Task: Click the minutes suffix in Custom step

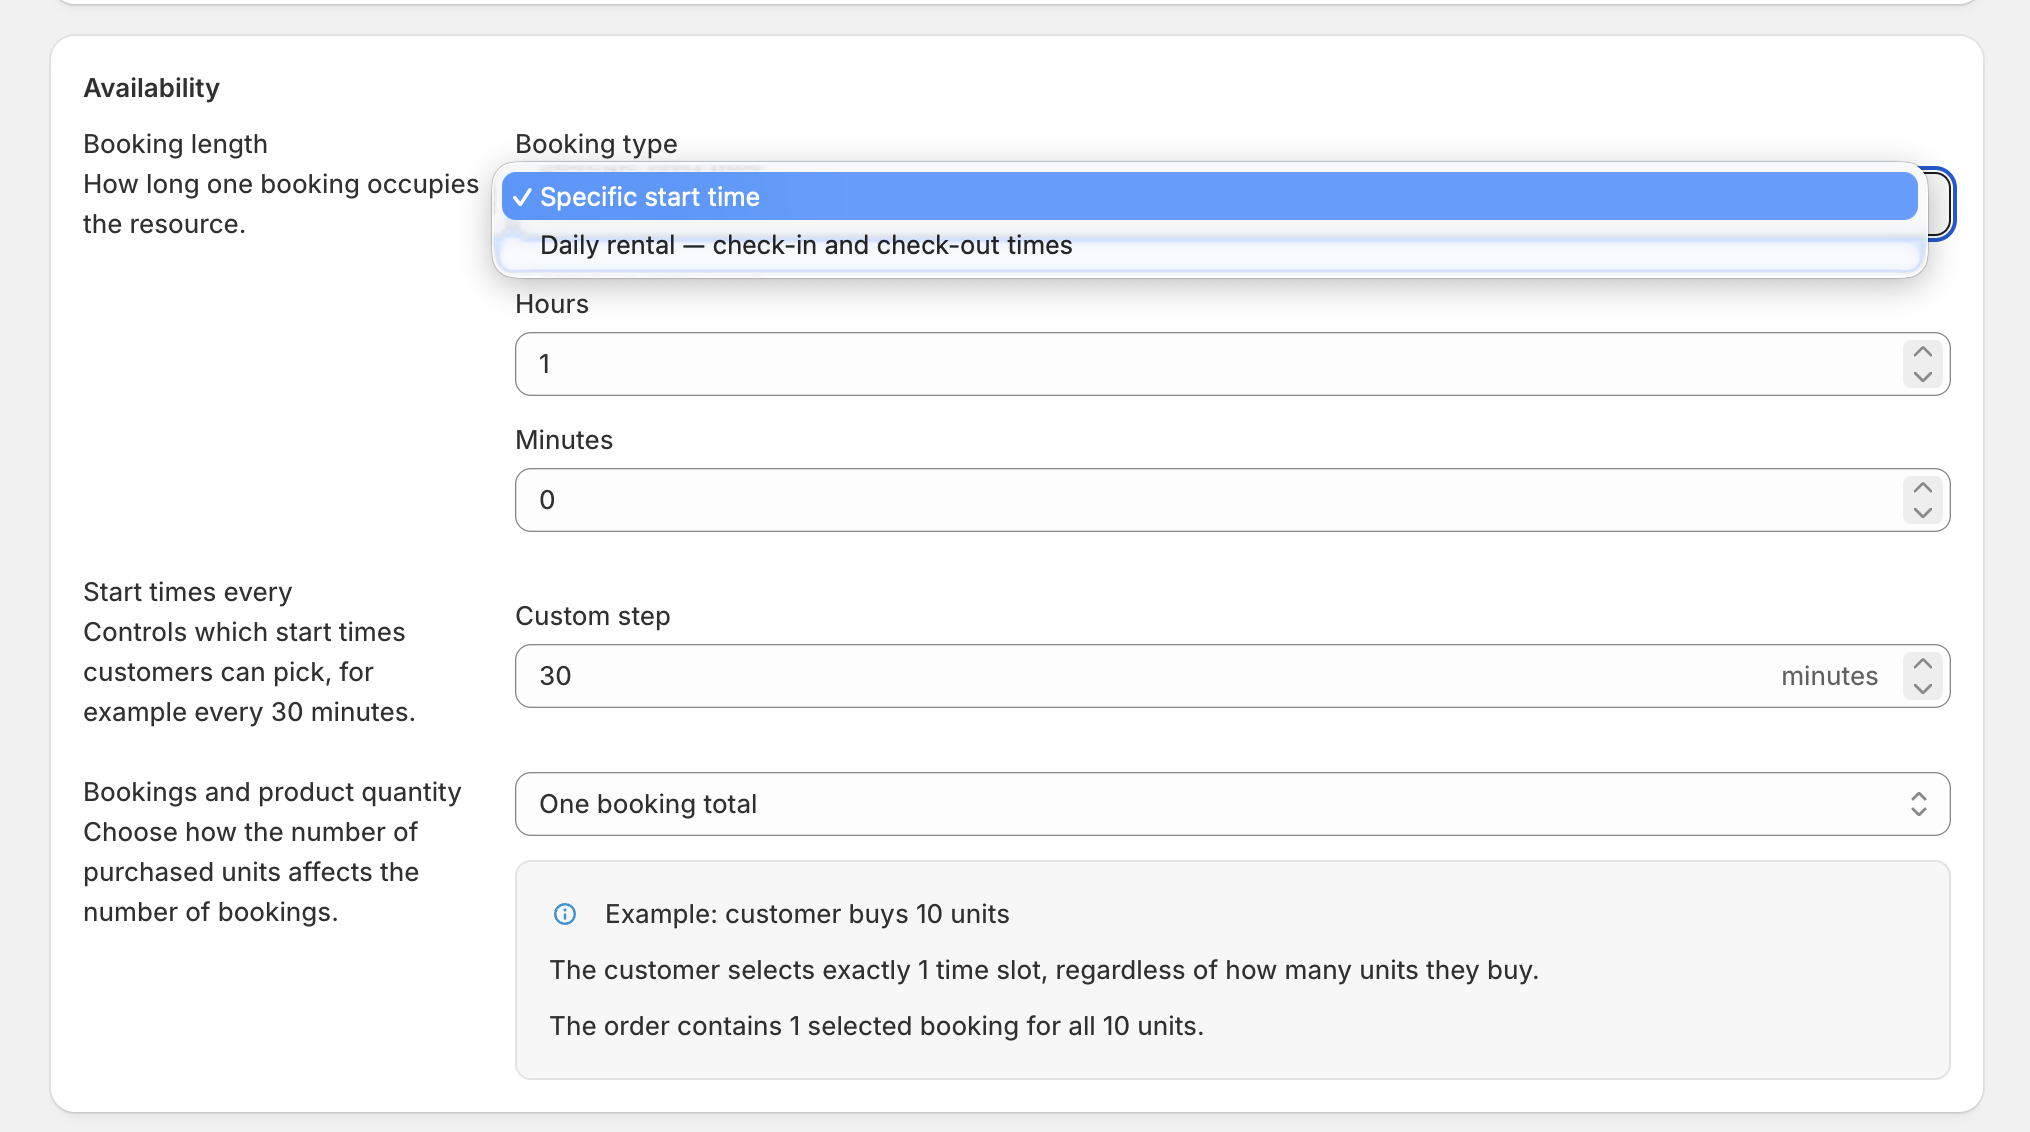Action: pyautogui.click(x=1829, y=676)
